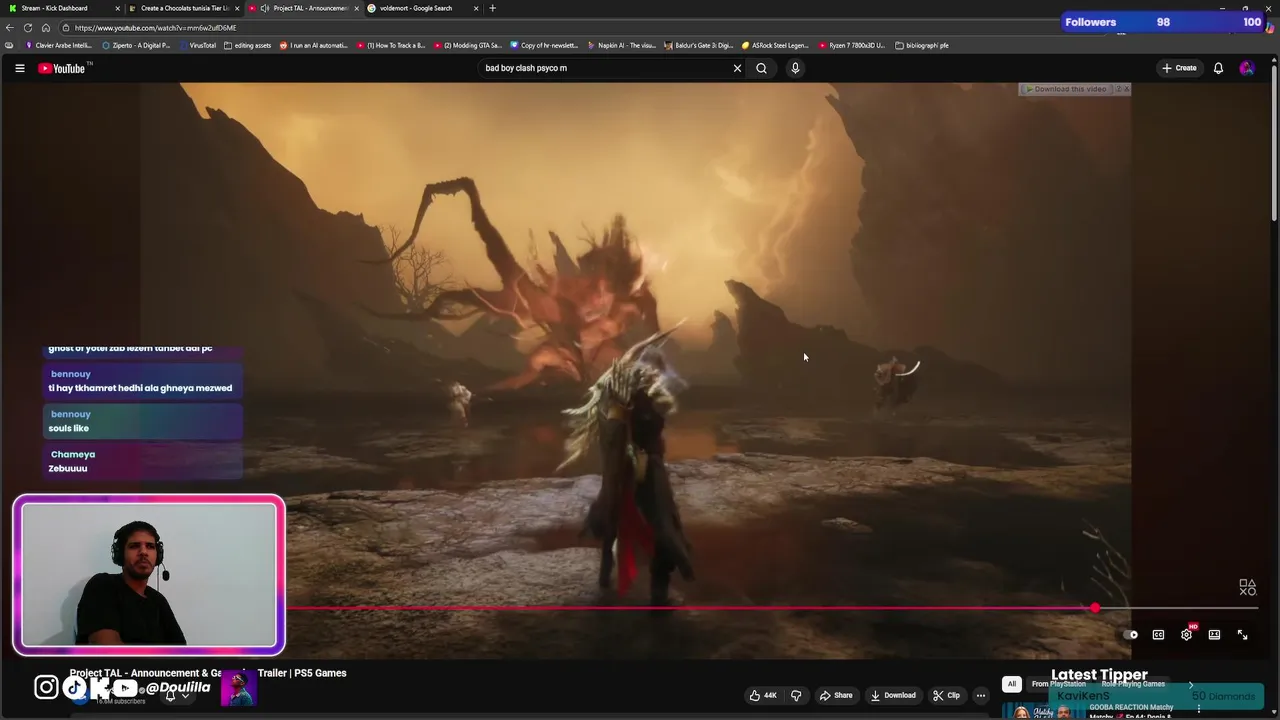The image size is (1280, 720).
Task: Open Clavier Arabe bookmark
Action: [58, 45]
